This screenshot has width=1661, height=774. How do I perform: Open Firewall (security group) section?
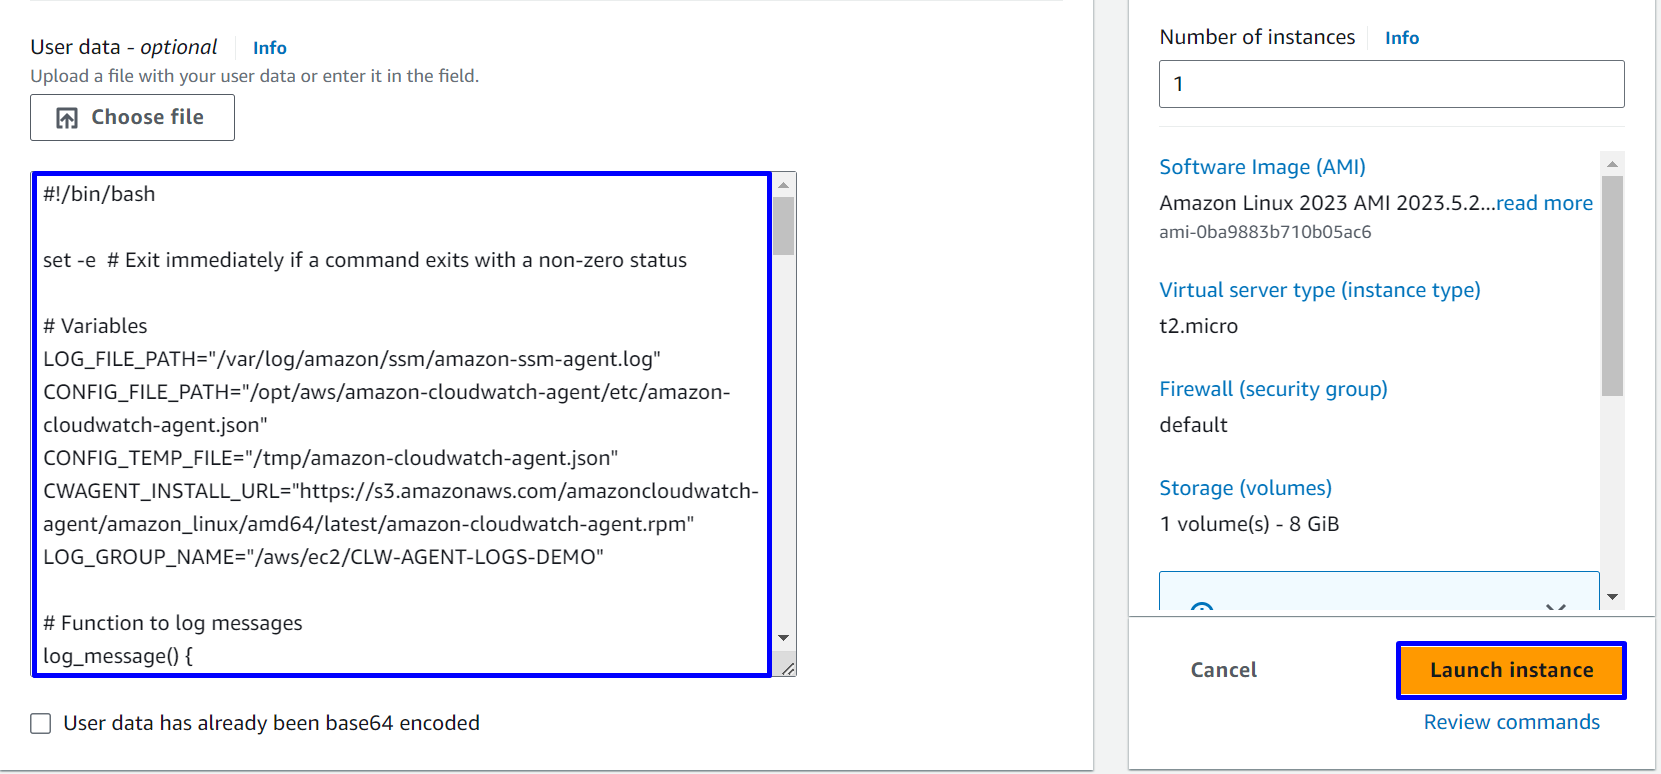pyautogui.click(x=1273, y=389)
